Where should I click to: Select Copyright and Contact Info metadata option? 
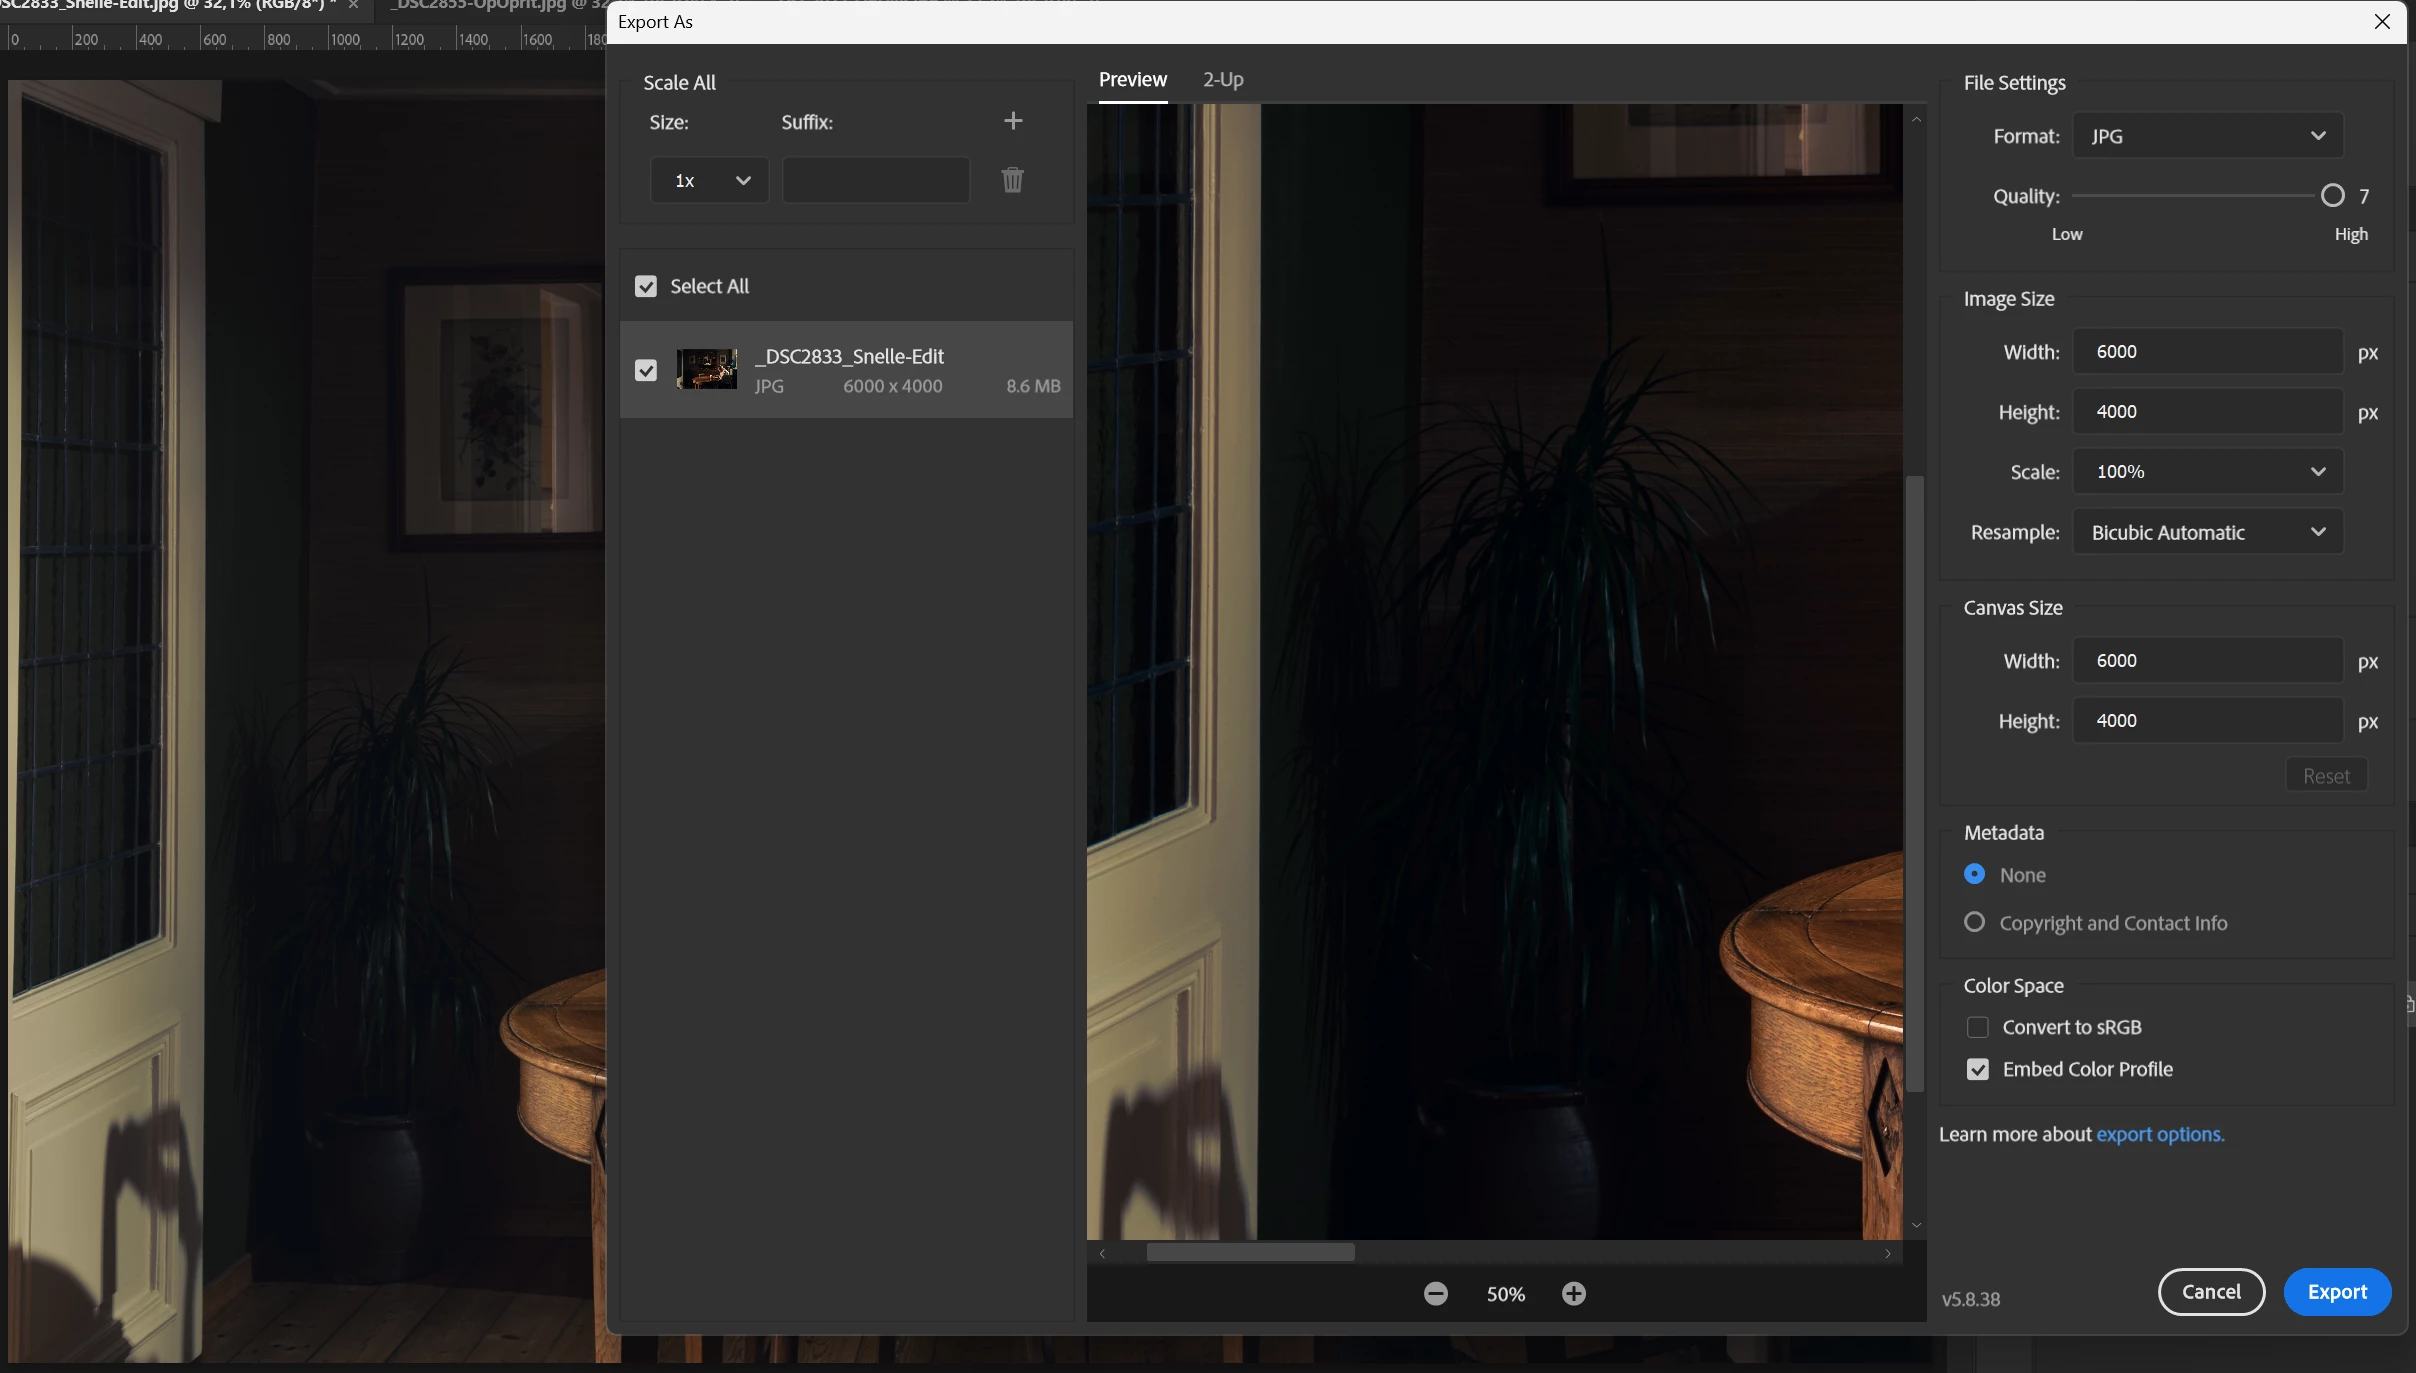[x=1974, y=923]
